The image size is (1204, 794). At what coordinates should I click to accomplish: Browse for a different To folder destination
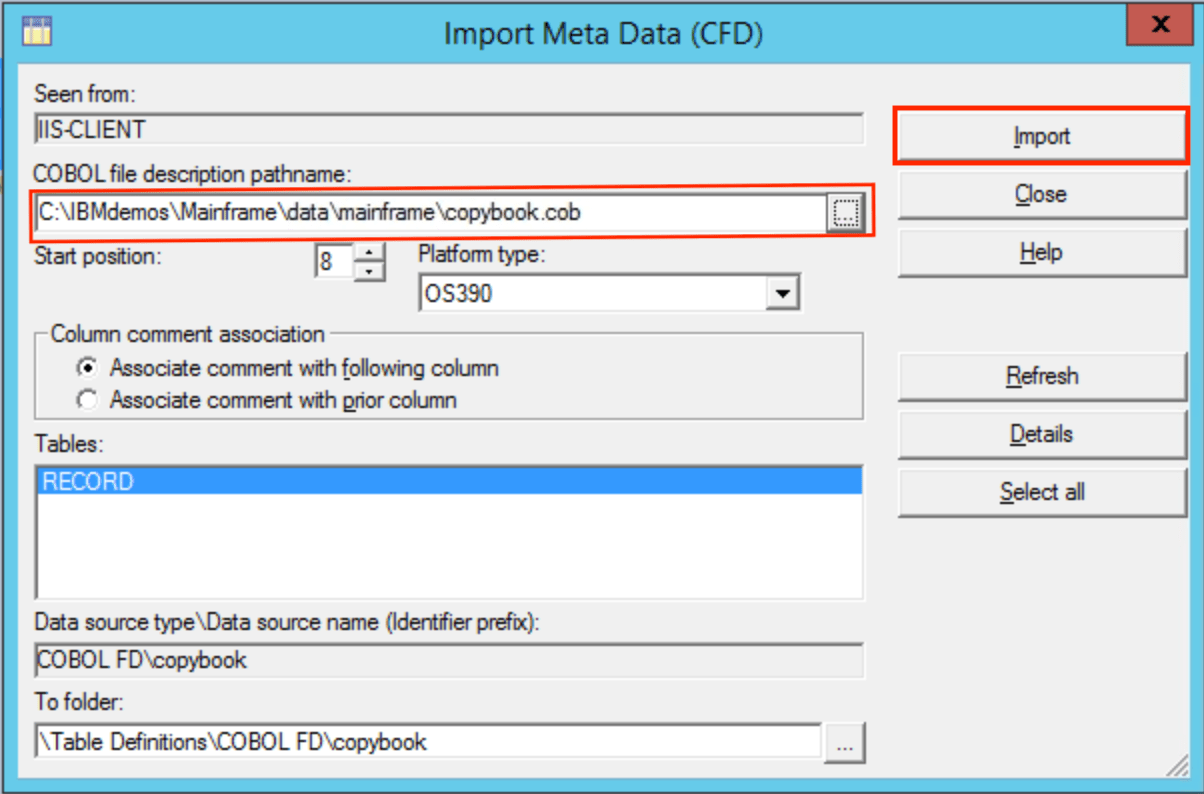click(845, 742)
